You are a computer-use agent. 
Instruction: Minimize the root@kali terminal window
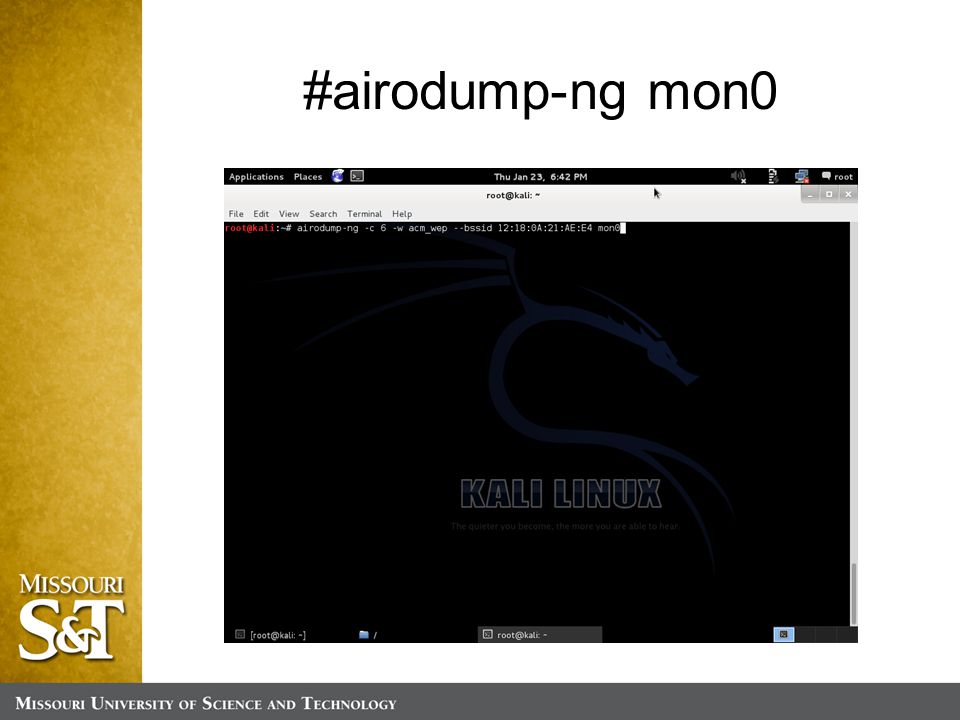click(x=810, y=195)
